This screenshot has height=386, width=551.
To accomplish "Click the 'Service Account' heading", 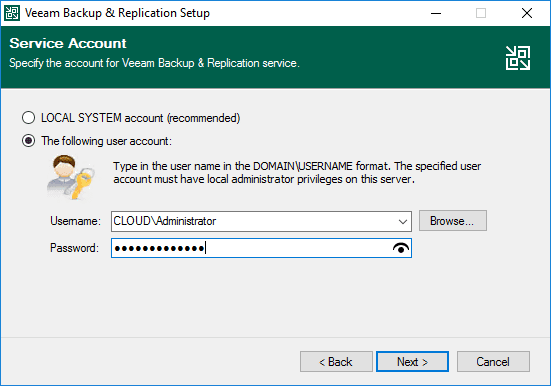I will coord(68,43).
